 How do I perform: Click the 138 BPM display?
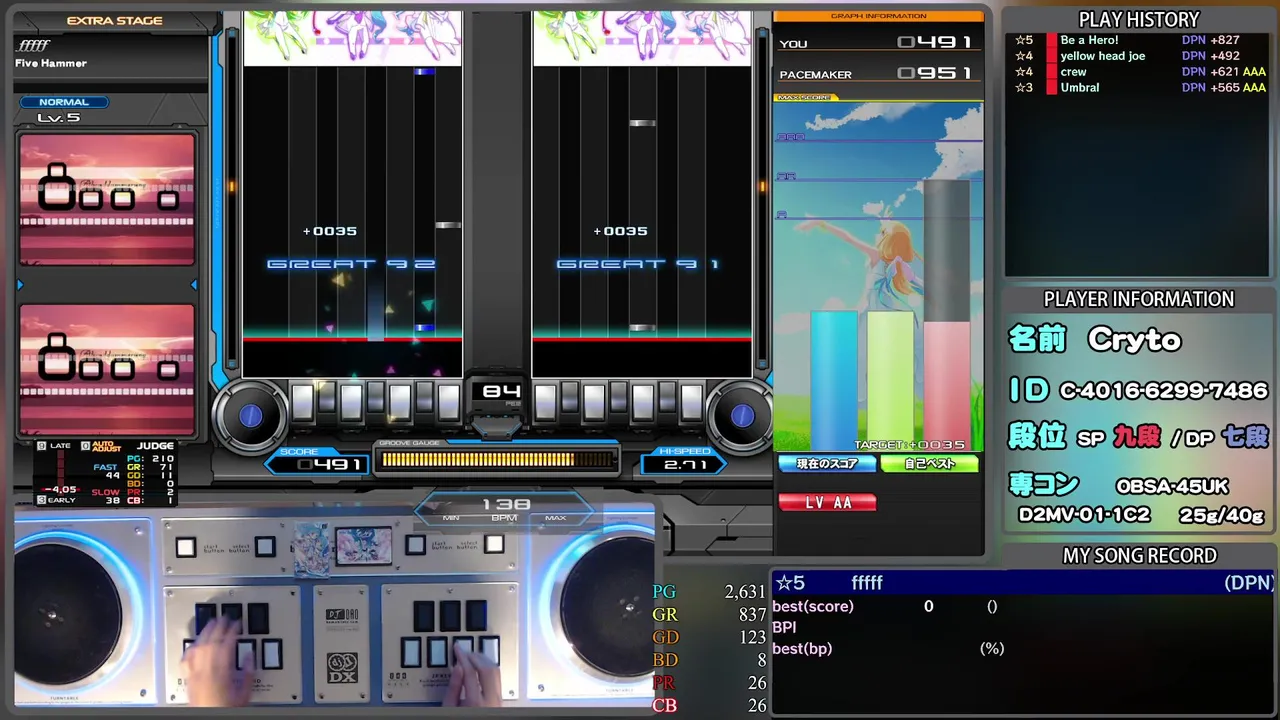505,510
